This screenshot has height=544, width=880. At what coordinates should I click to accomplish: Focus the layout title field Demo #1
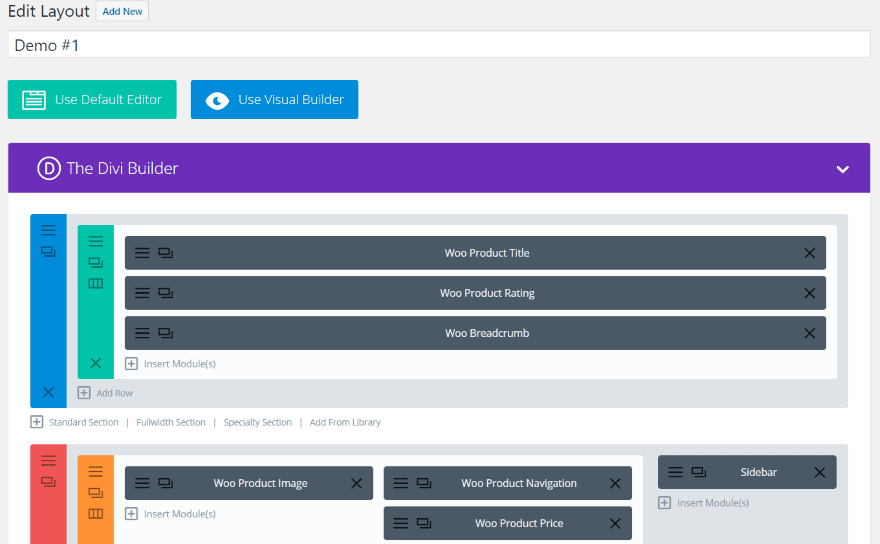pos(439,45)
